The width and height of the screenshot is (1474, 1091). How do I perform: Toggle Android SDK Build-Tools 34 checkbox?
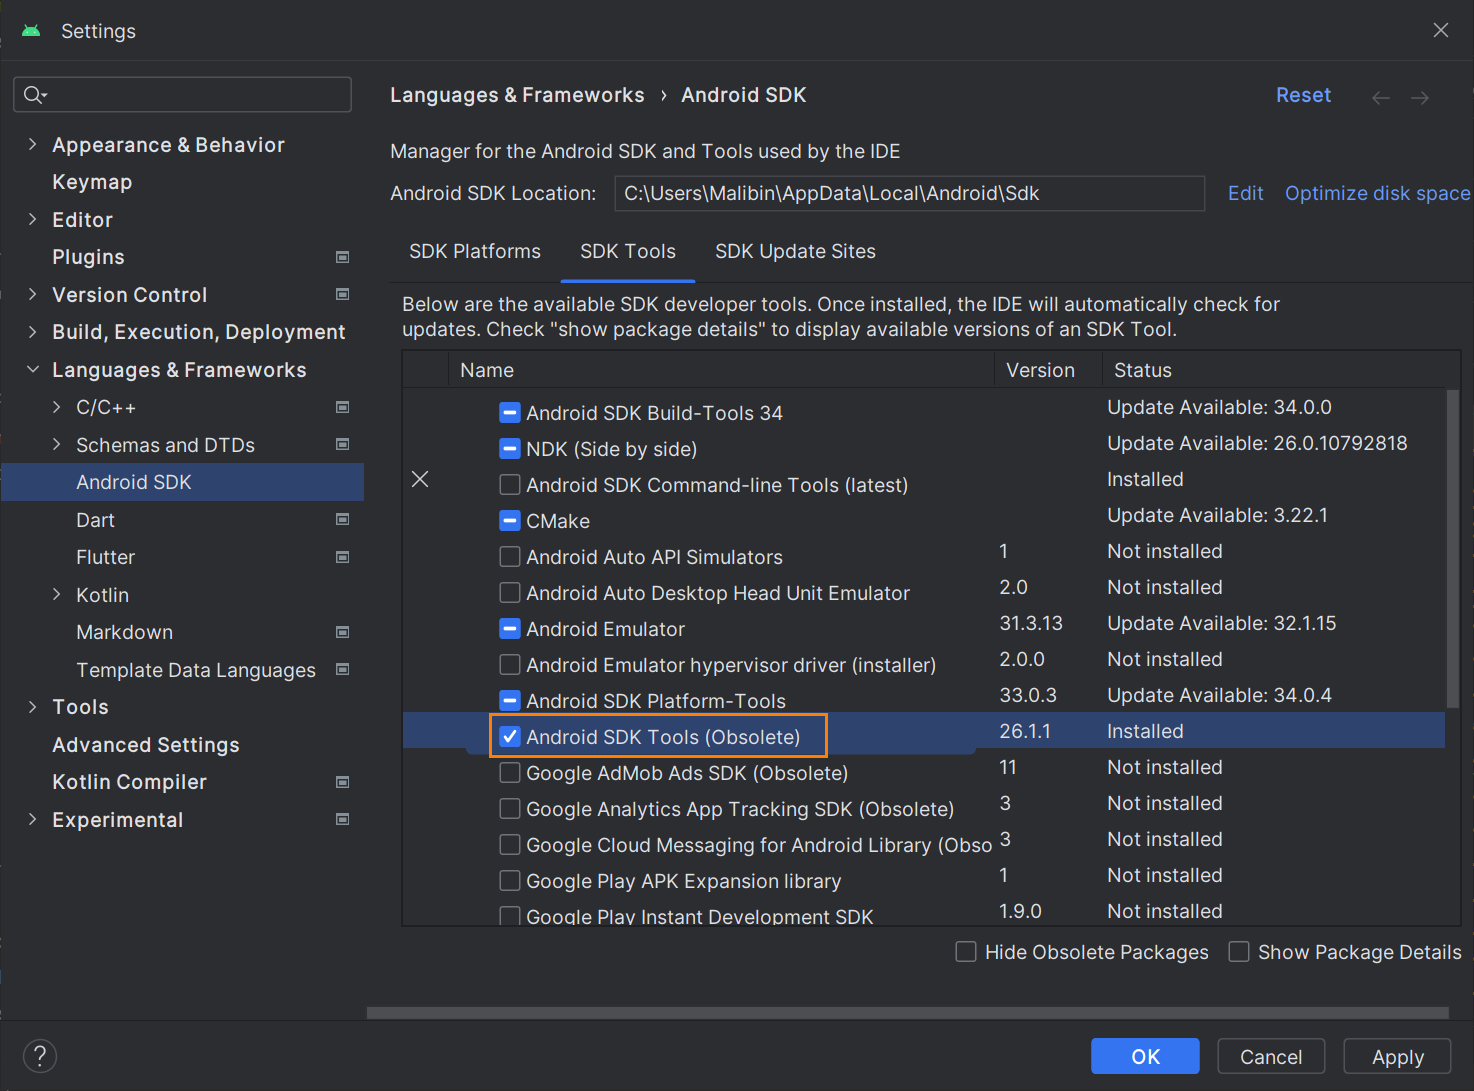510,412
